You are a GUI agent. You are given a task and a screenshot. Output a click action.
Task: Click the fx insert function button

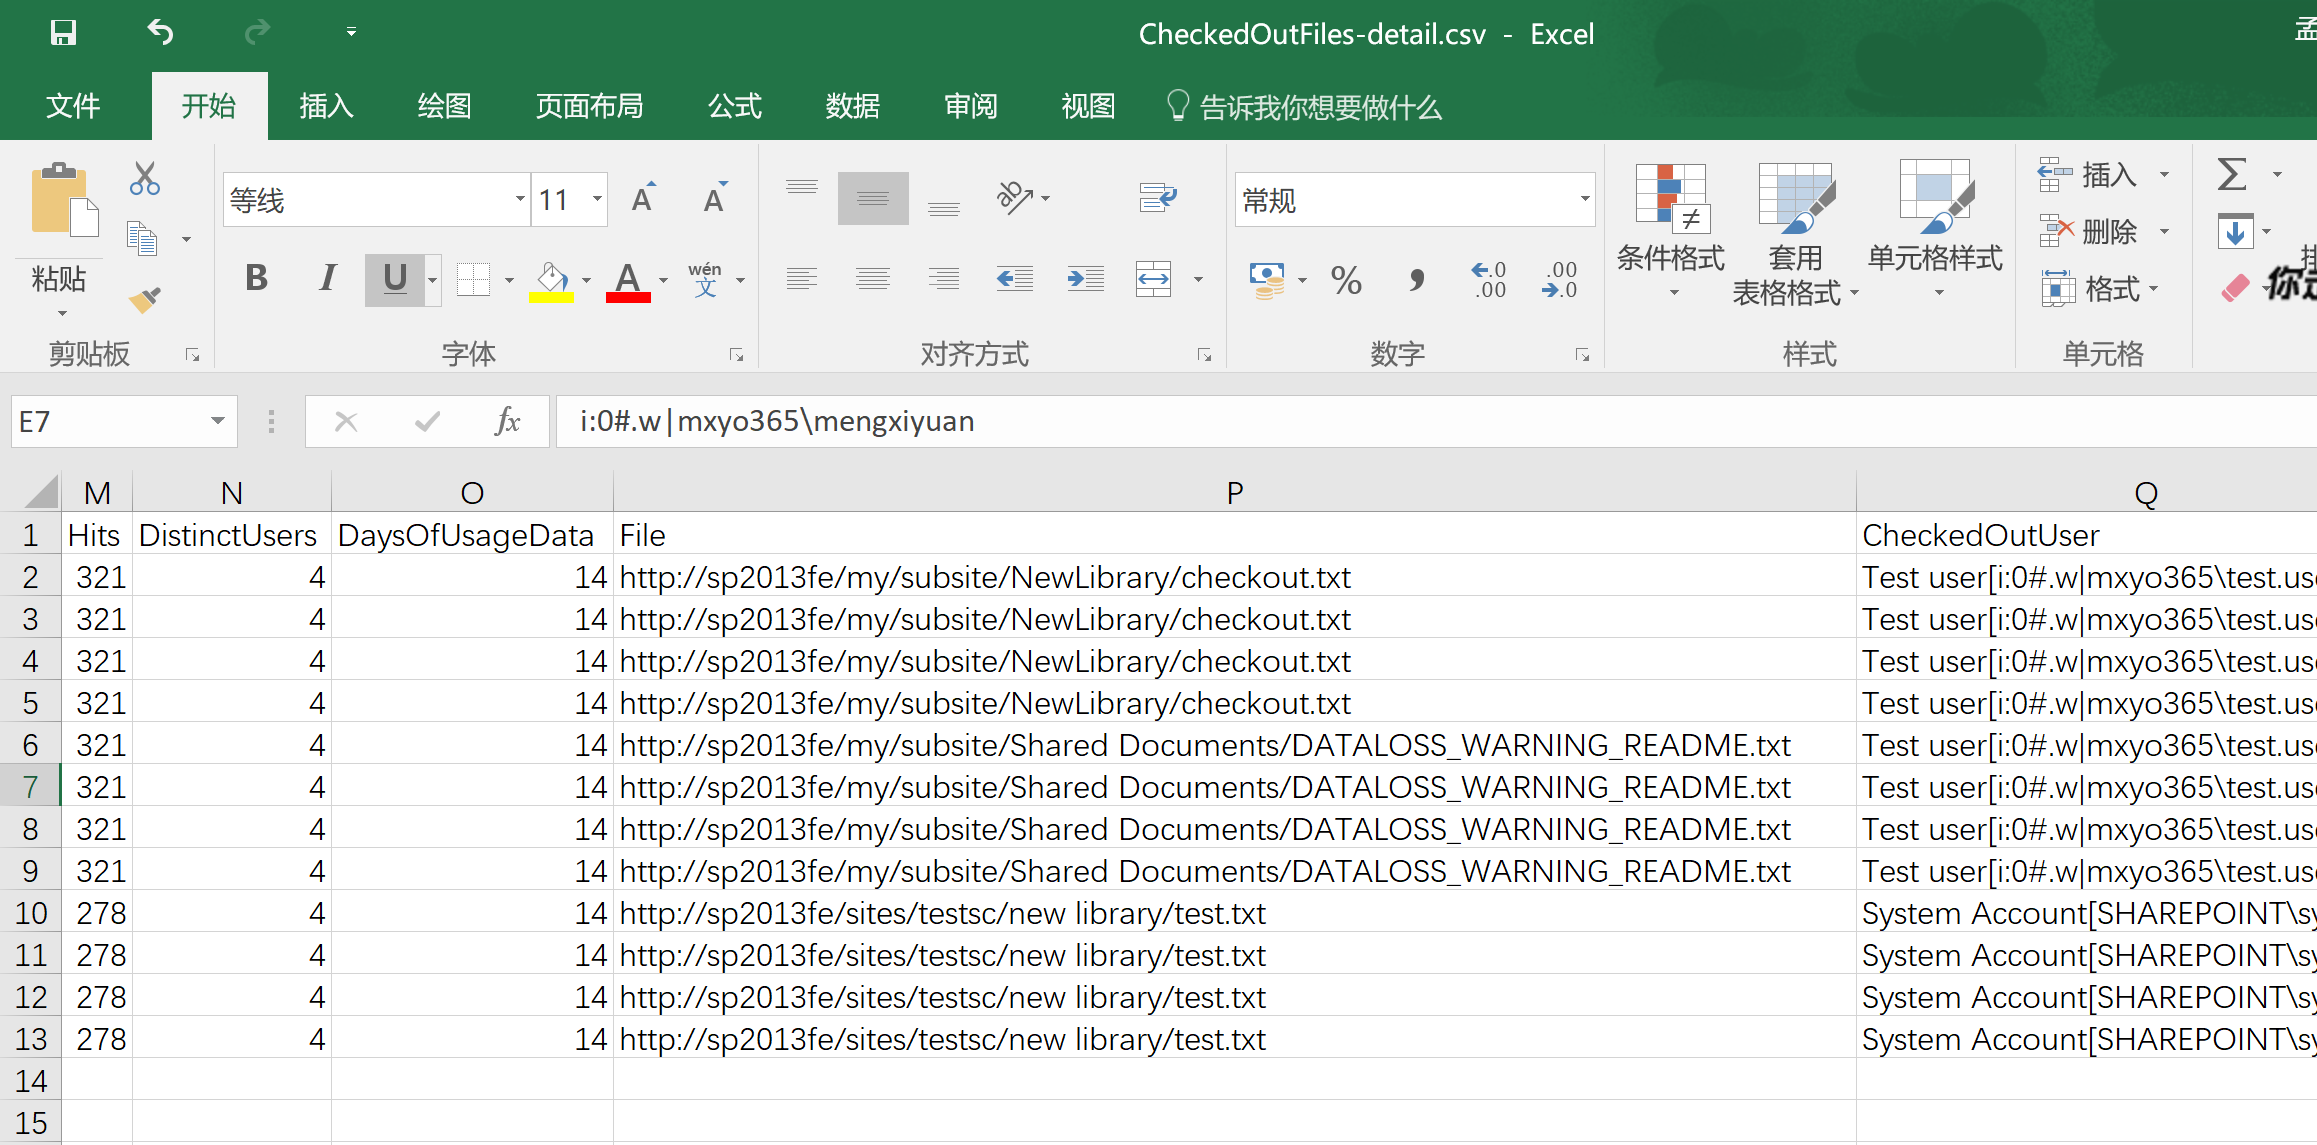(x=507, y=421)
